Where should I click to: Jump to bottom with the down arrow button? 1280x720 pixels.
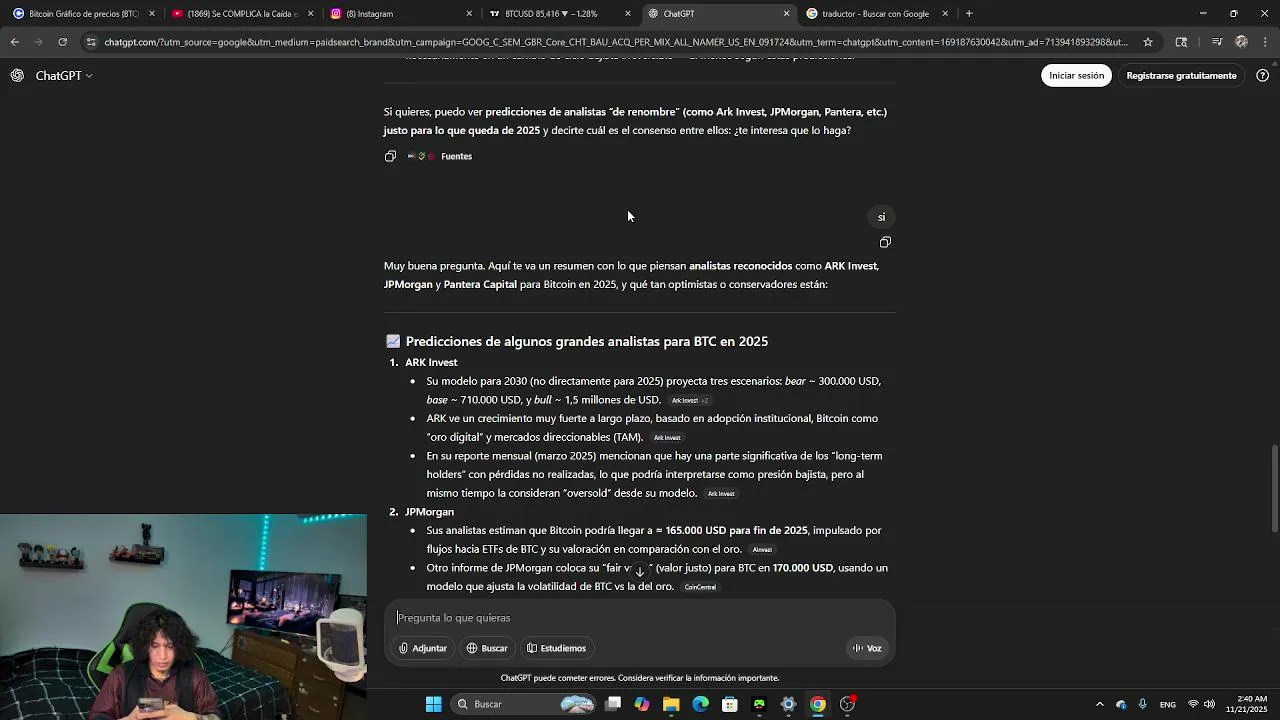[x=640, y=571]
